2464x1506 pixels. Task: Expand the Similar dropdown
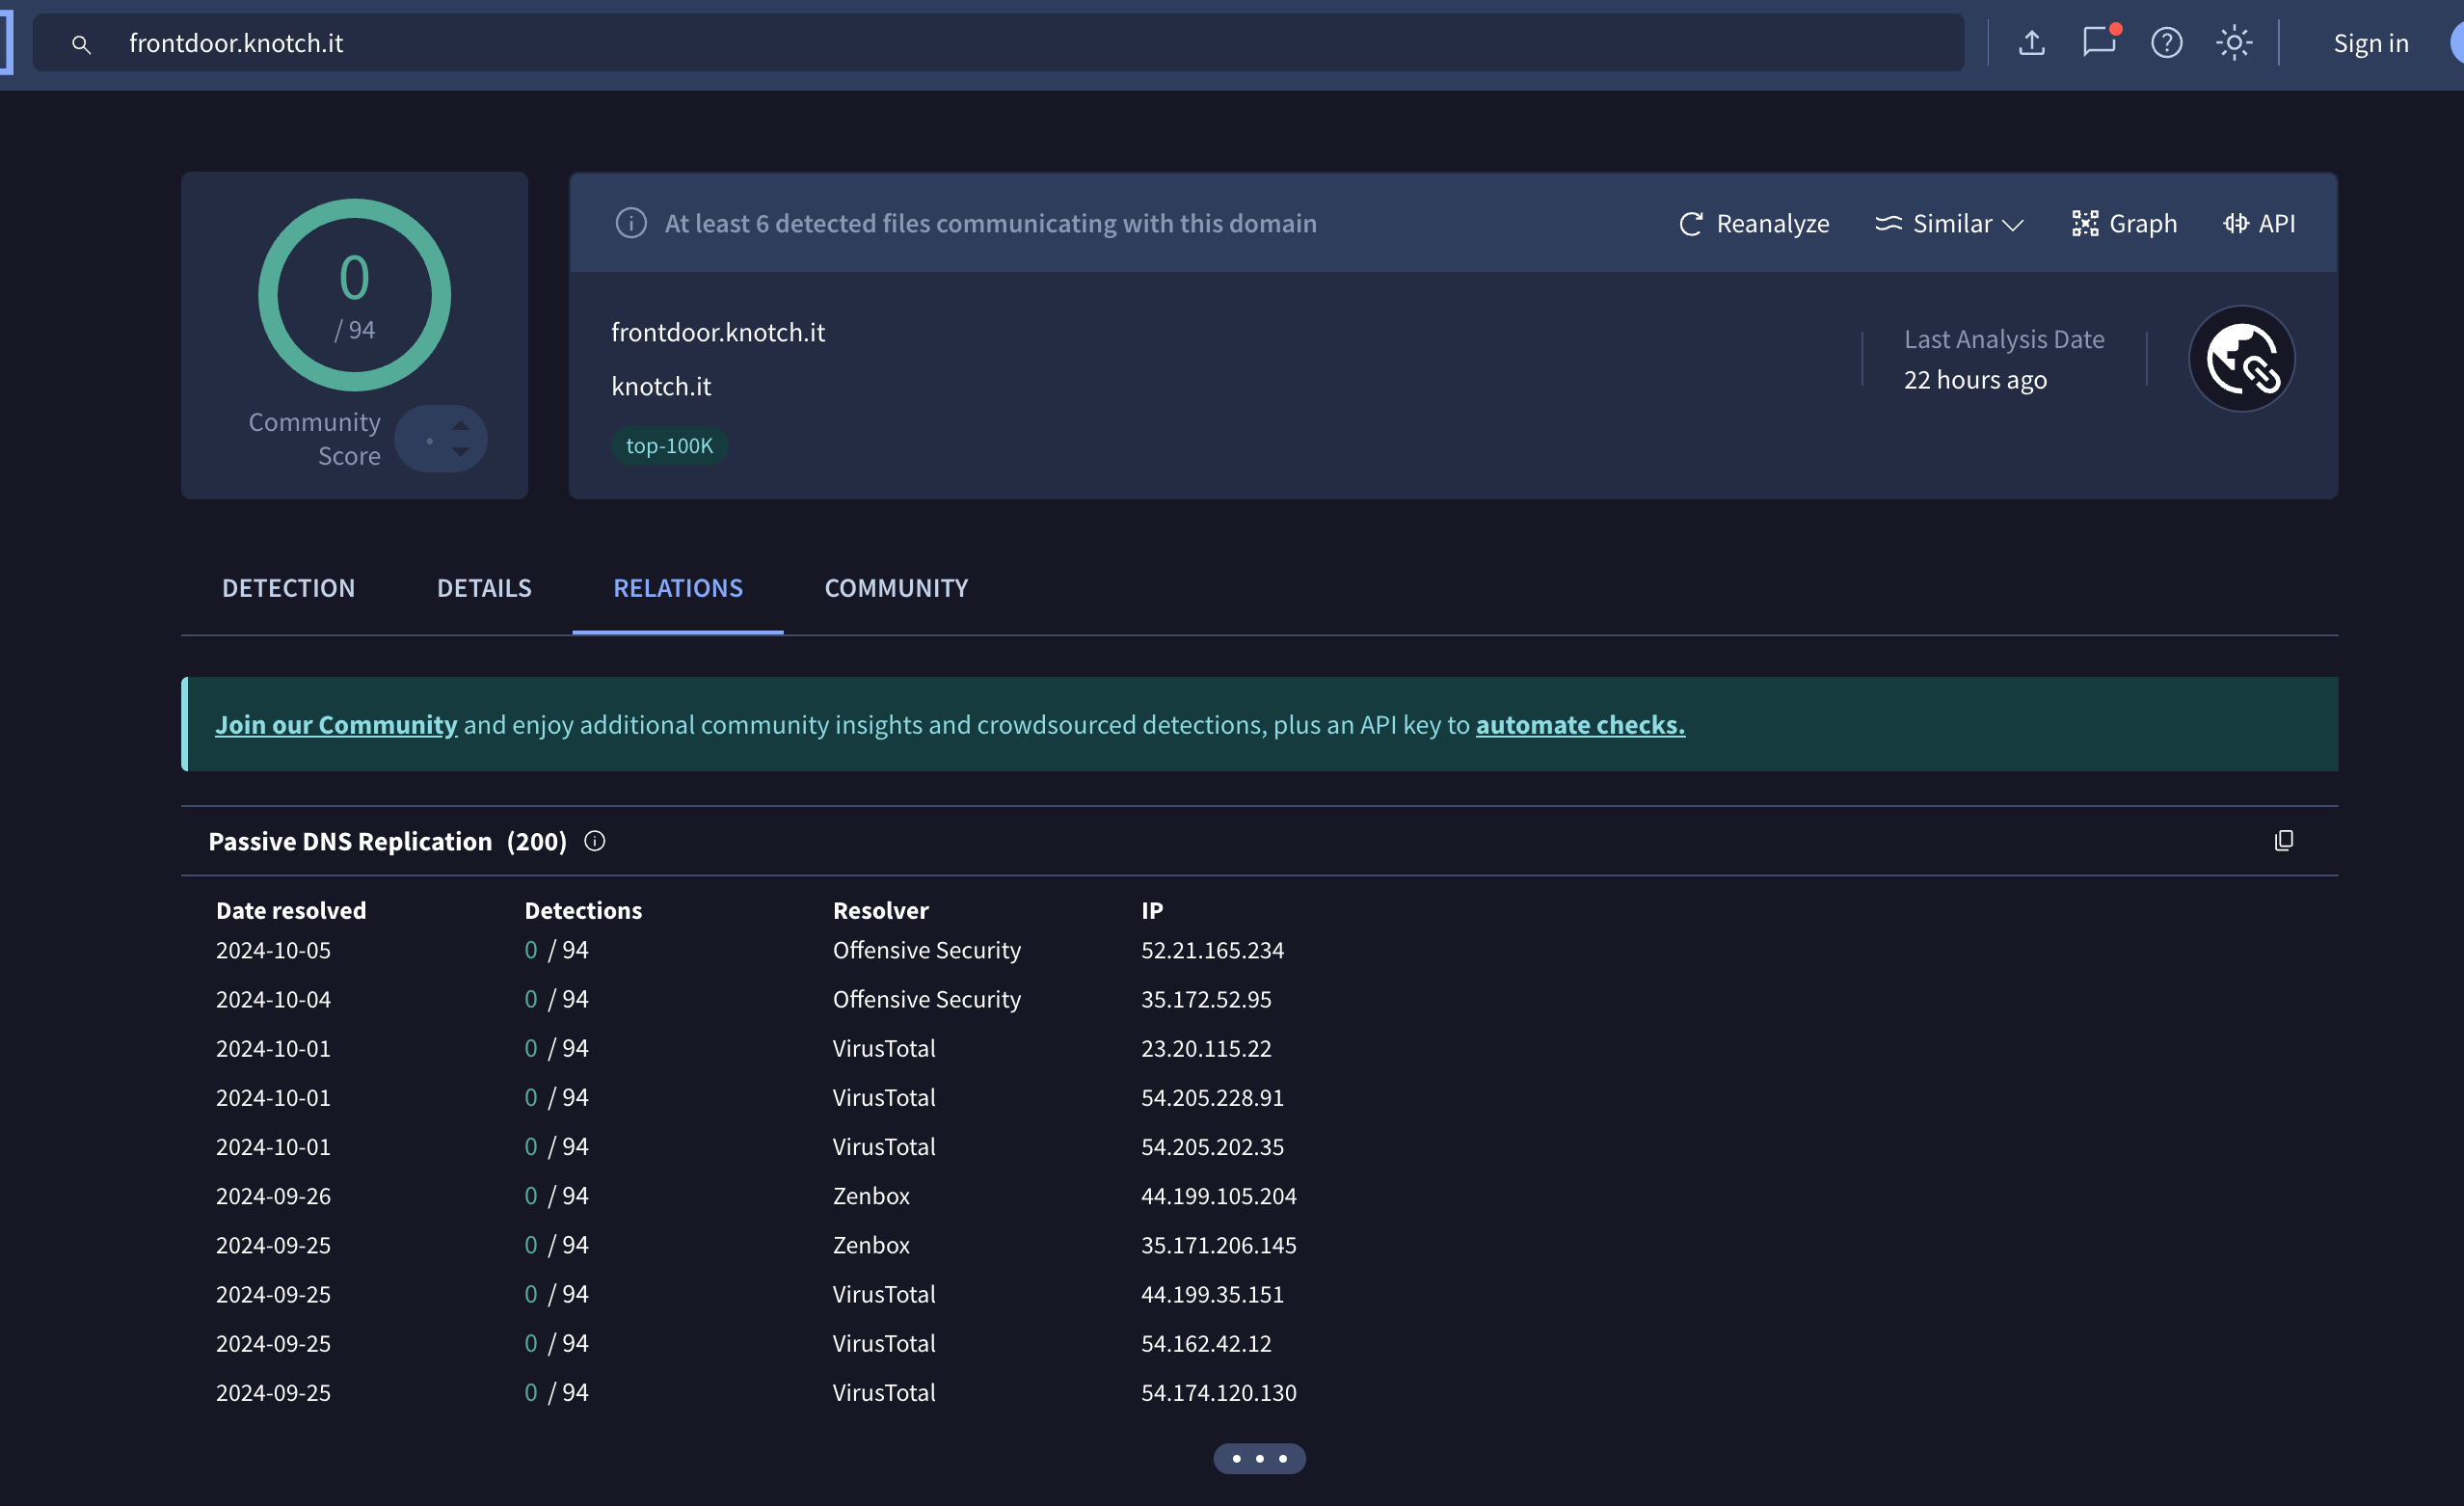1949,224
